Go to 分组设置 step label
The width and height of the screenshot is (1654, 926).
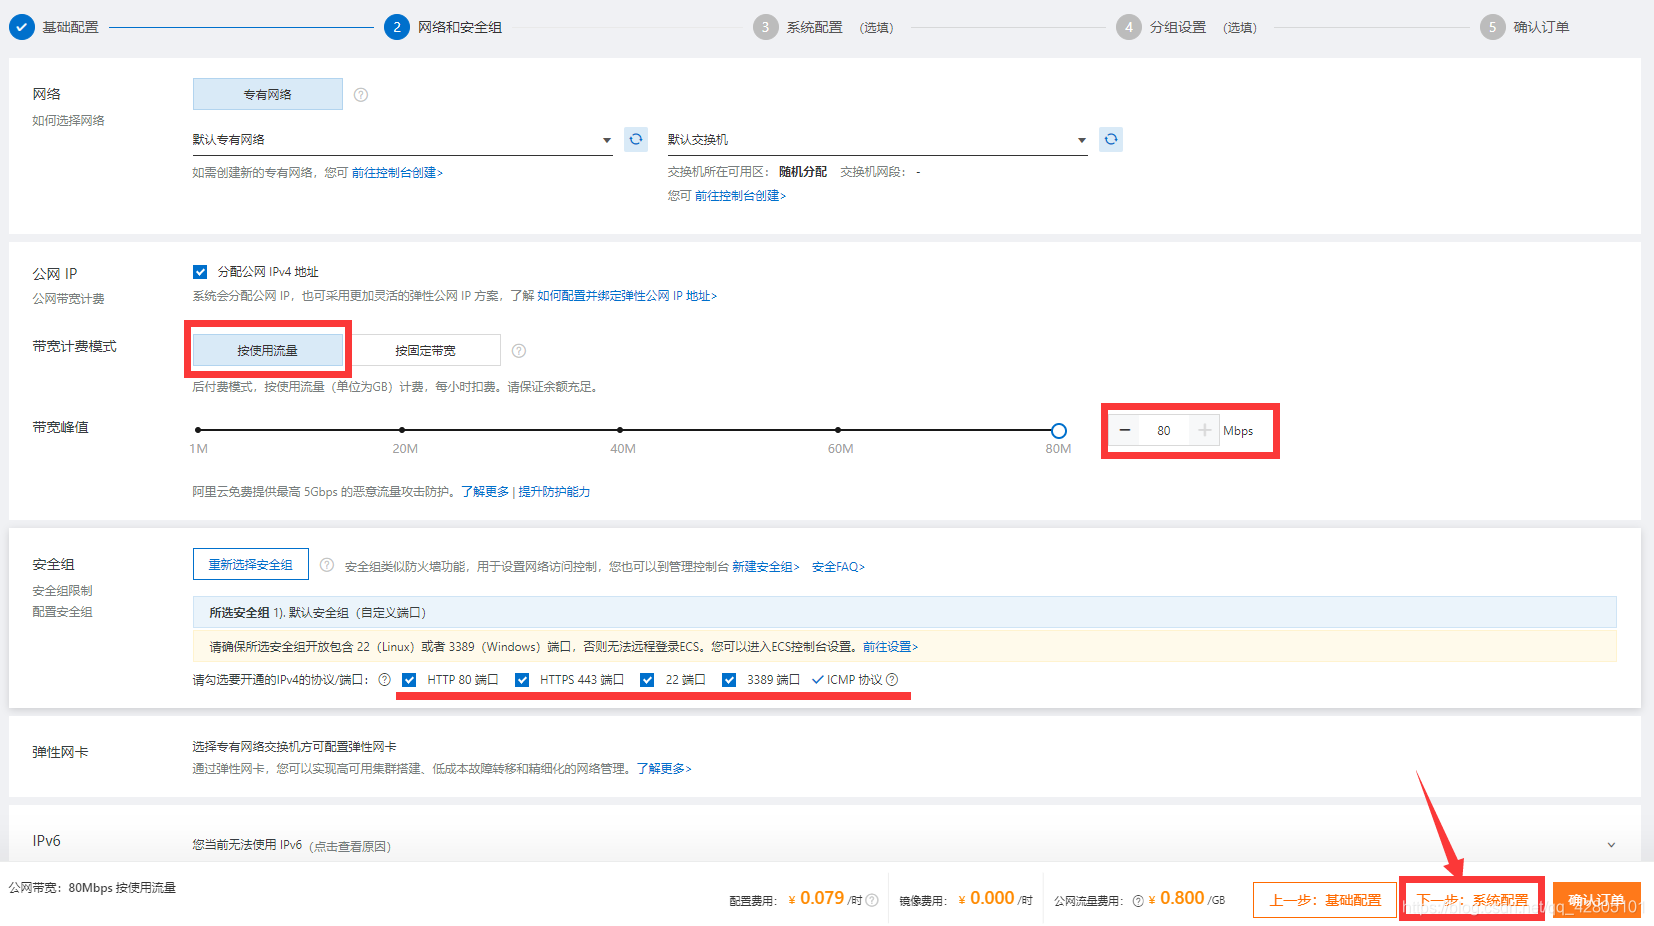1178,27
